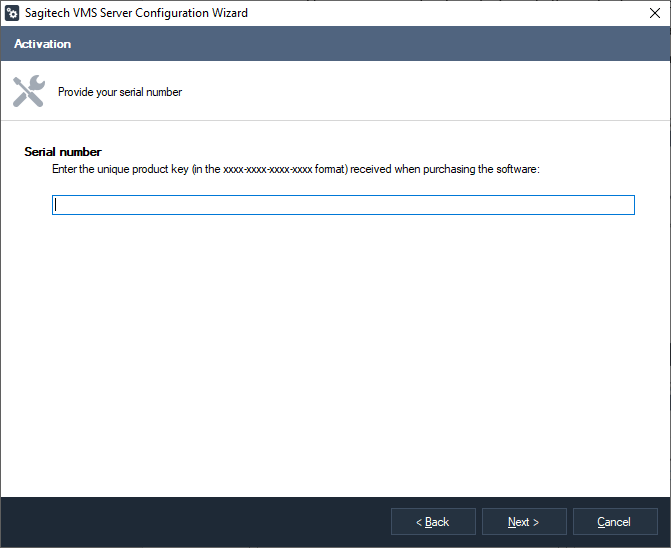The width and height of the screenshot is (671, 548).
Task: Click the 'Provide your serial number' subtitle
Action: pos(120,92)
